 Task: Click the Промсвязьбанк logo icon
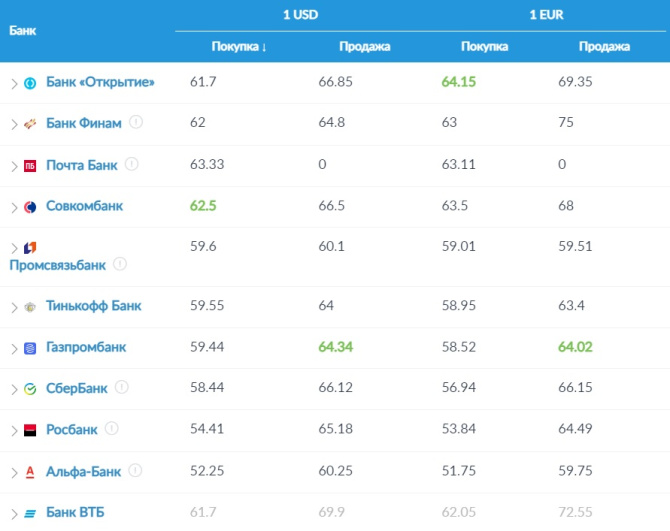coord(30,247)
